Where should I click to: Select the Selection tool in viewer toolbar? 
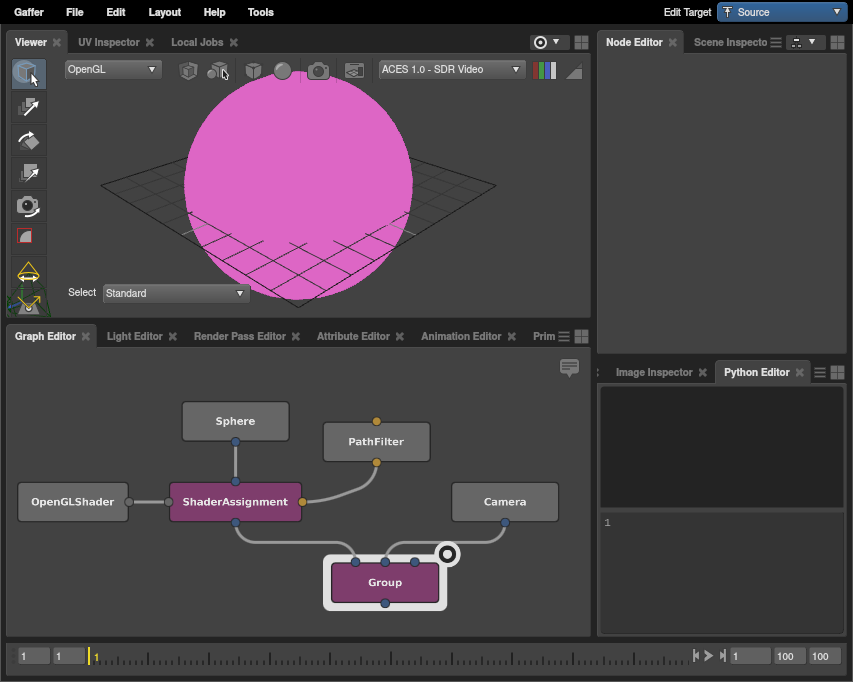click(x=28, y=74)
